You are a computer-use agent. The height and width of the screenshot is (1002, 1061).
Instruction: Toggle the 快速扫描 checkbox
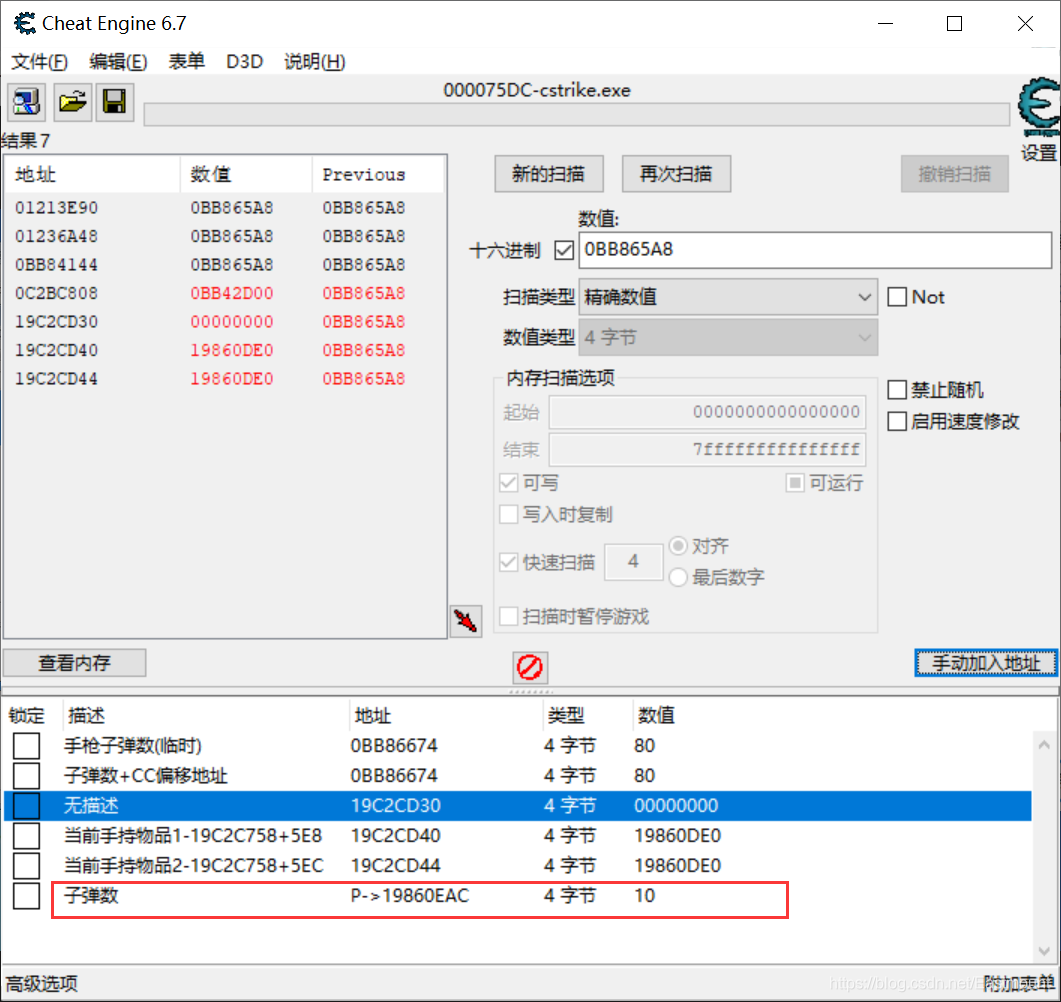pyautogui.click(x=508, y=562)
